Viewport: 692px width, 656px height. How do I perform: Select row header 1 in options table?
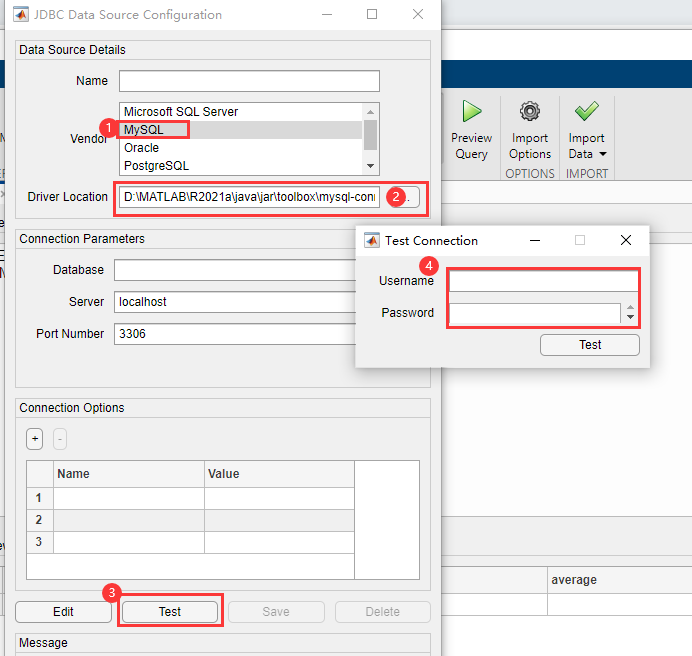[x=40, y=498]
